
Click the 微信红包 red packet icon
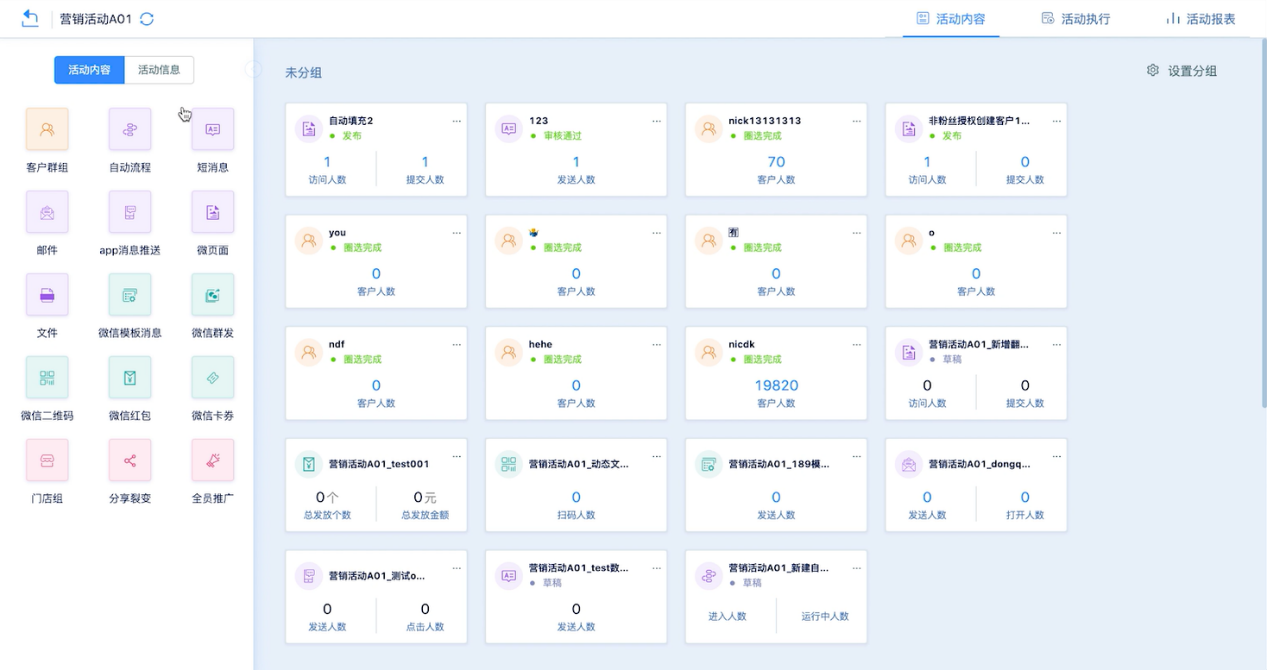tap(130, 377)
